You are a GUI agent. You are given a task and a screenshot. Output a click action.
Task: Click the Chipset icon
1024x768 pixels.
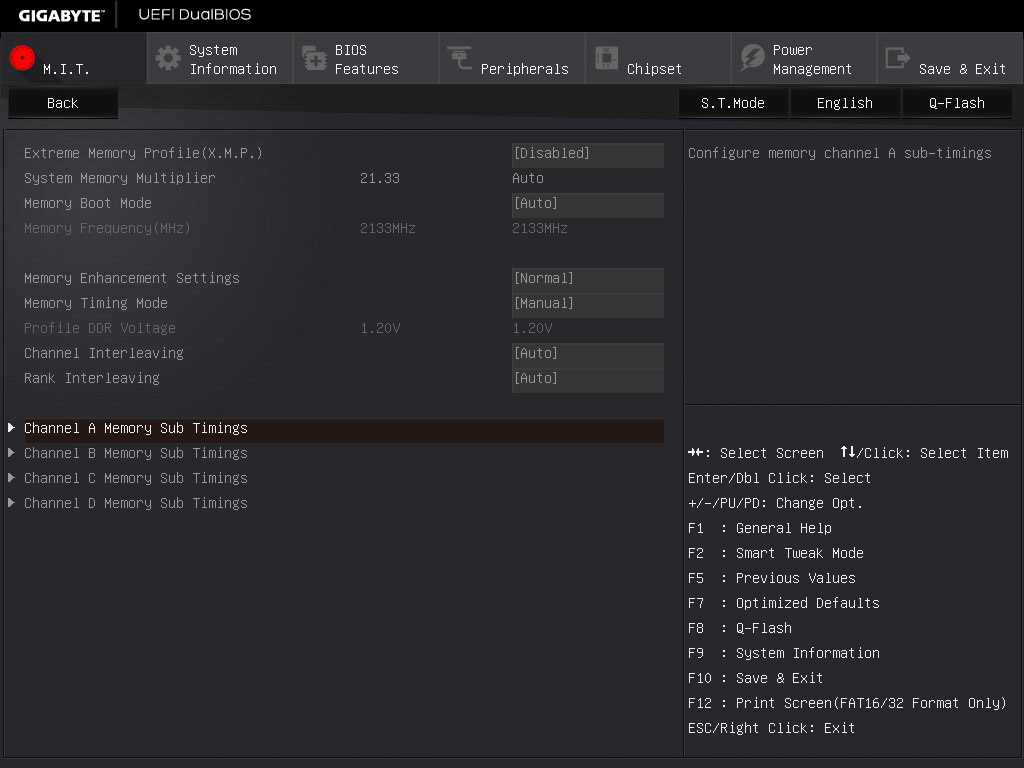point(606,58)
